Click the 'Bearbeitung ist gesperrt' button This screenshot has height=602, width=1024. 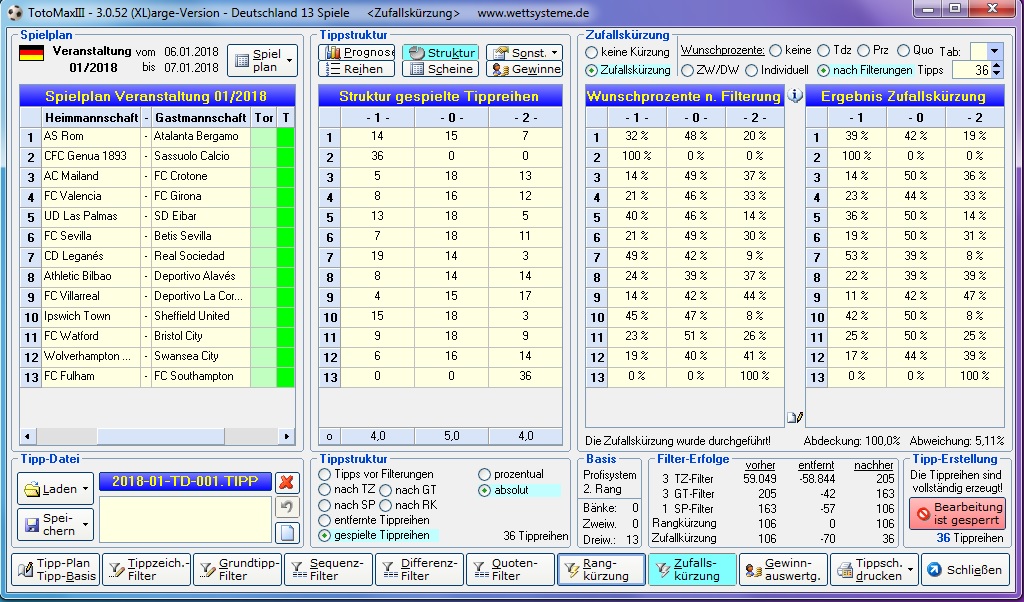click(957, 514)
